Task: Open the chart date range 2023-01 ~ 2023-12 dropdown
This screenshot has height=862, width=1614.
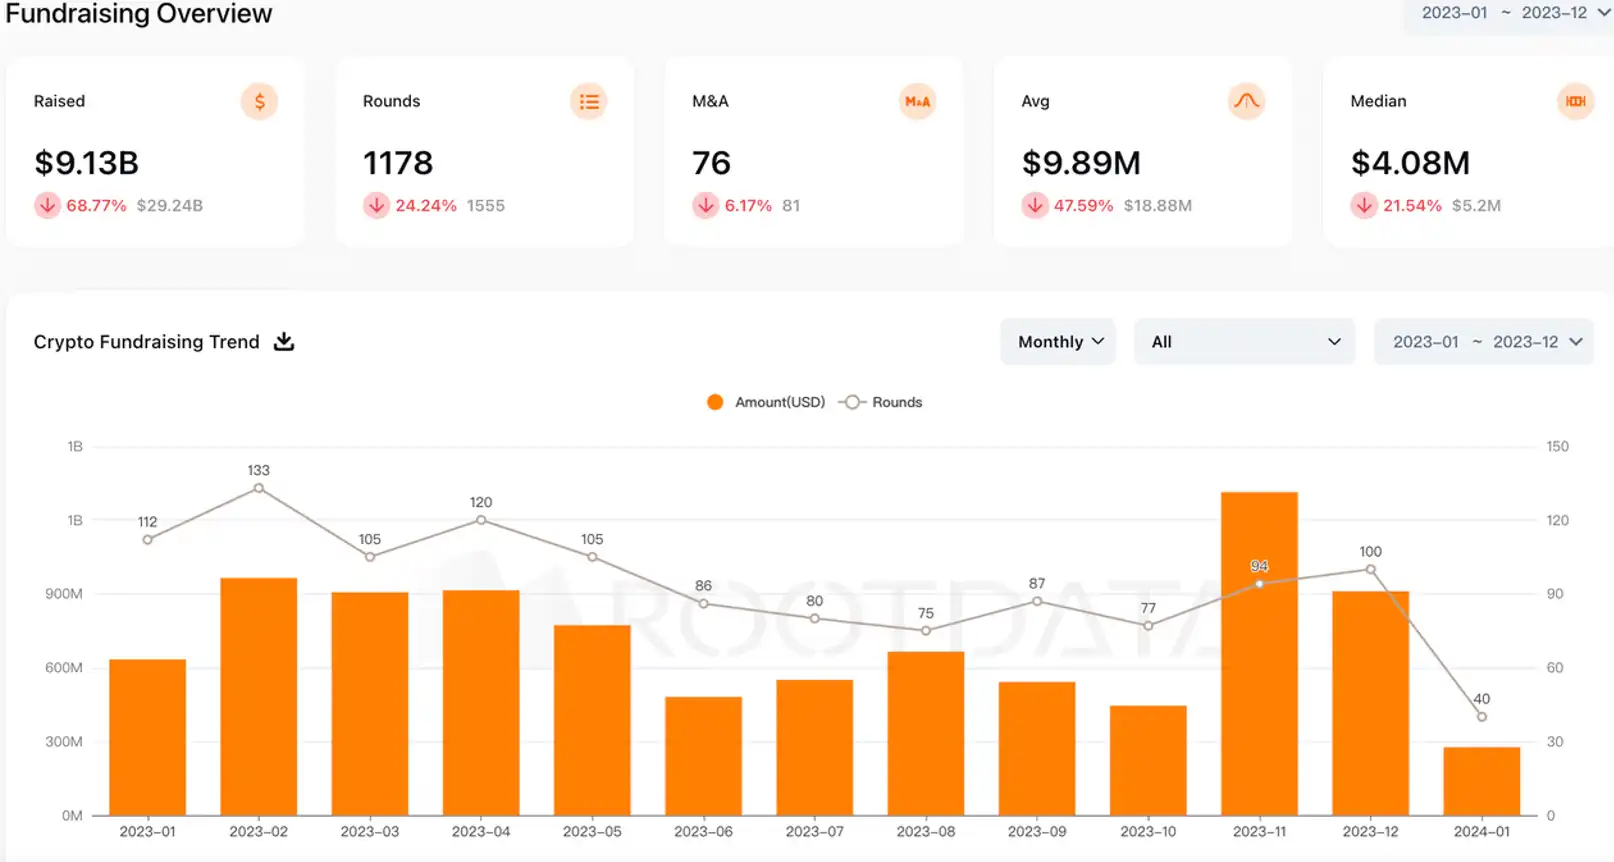Action: click(x=1483, y=342)
